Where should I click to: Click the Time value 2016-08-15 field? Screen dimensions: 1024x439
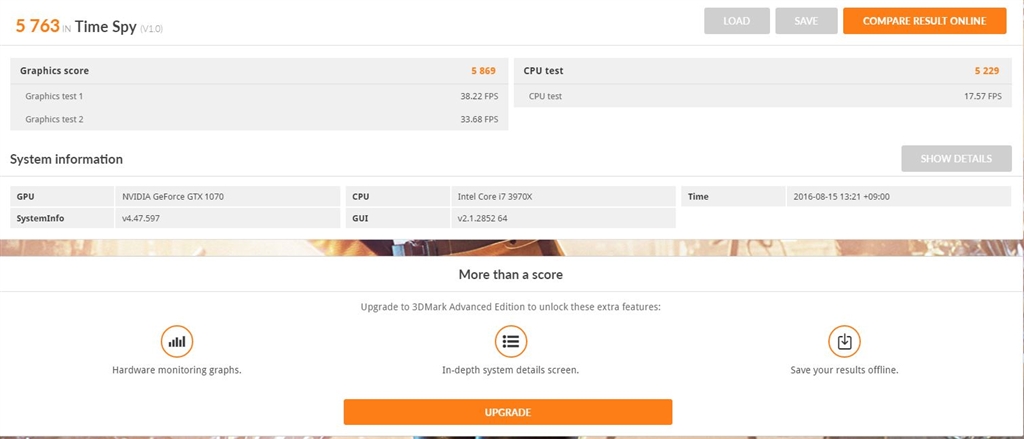point(897,196)
